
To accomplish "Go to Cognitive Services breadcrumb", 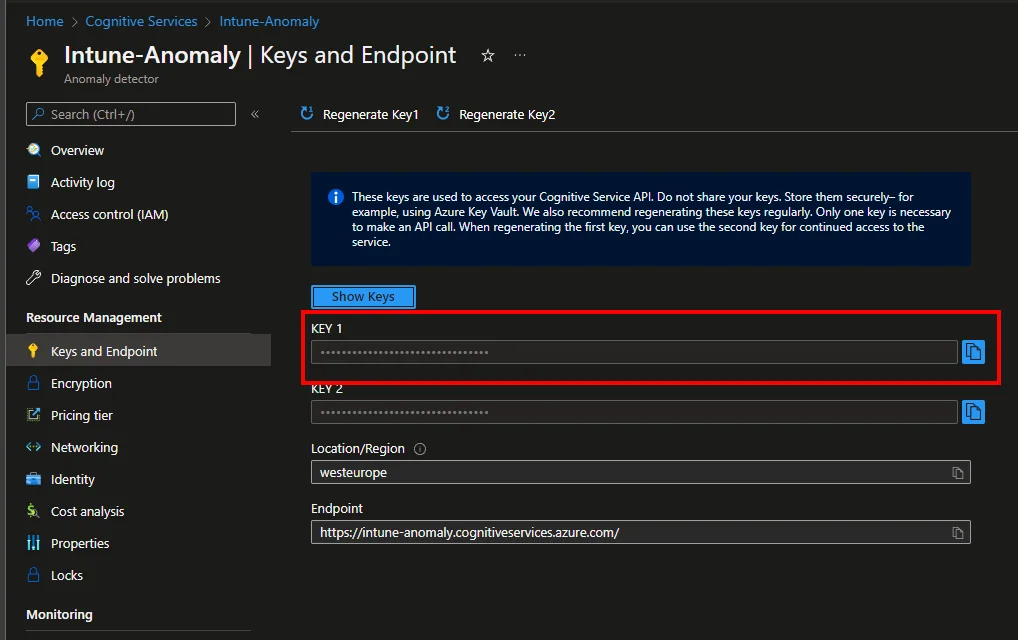I will coord(141,21).
